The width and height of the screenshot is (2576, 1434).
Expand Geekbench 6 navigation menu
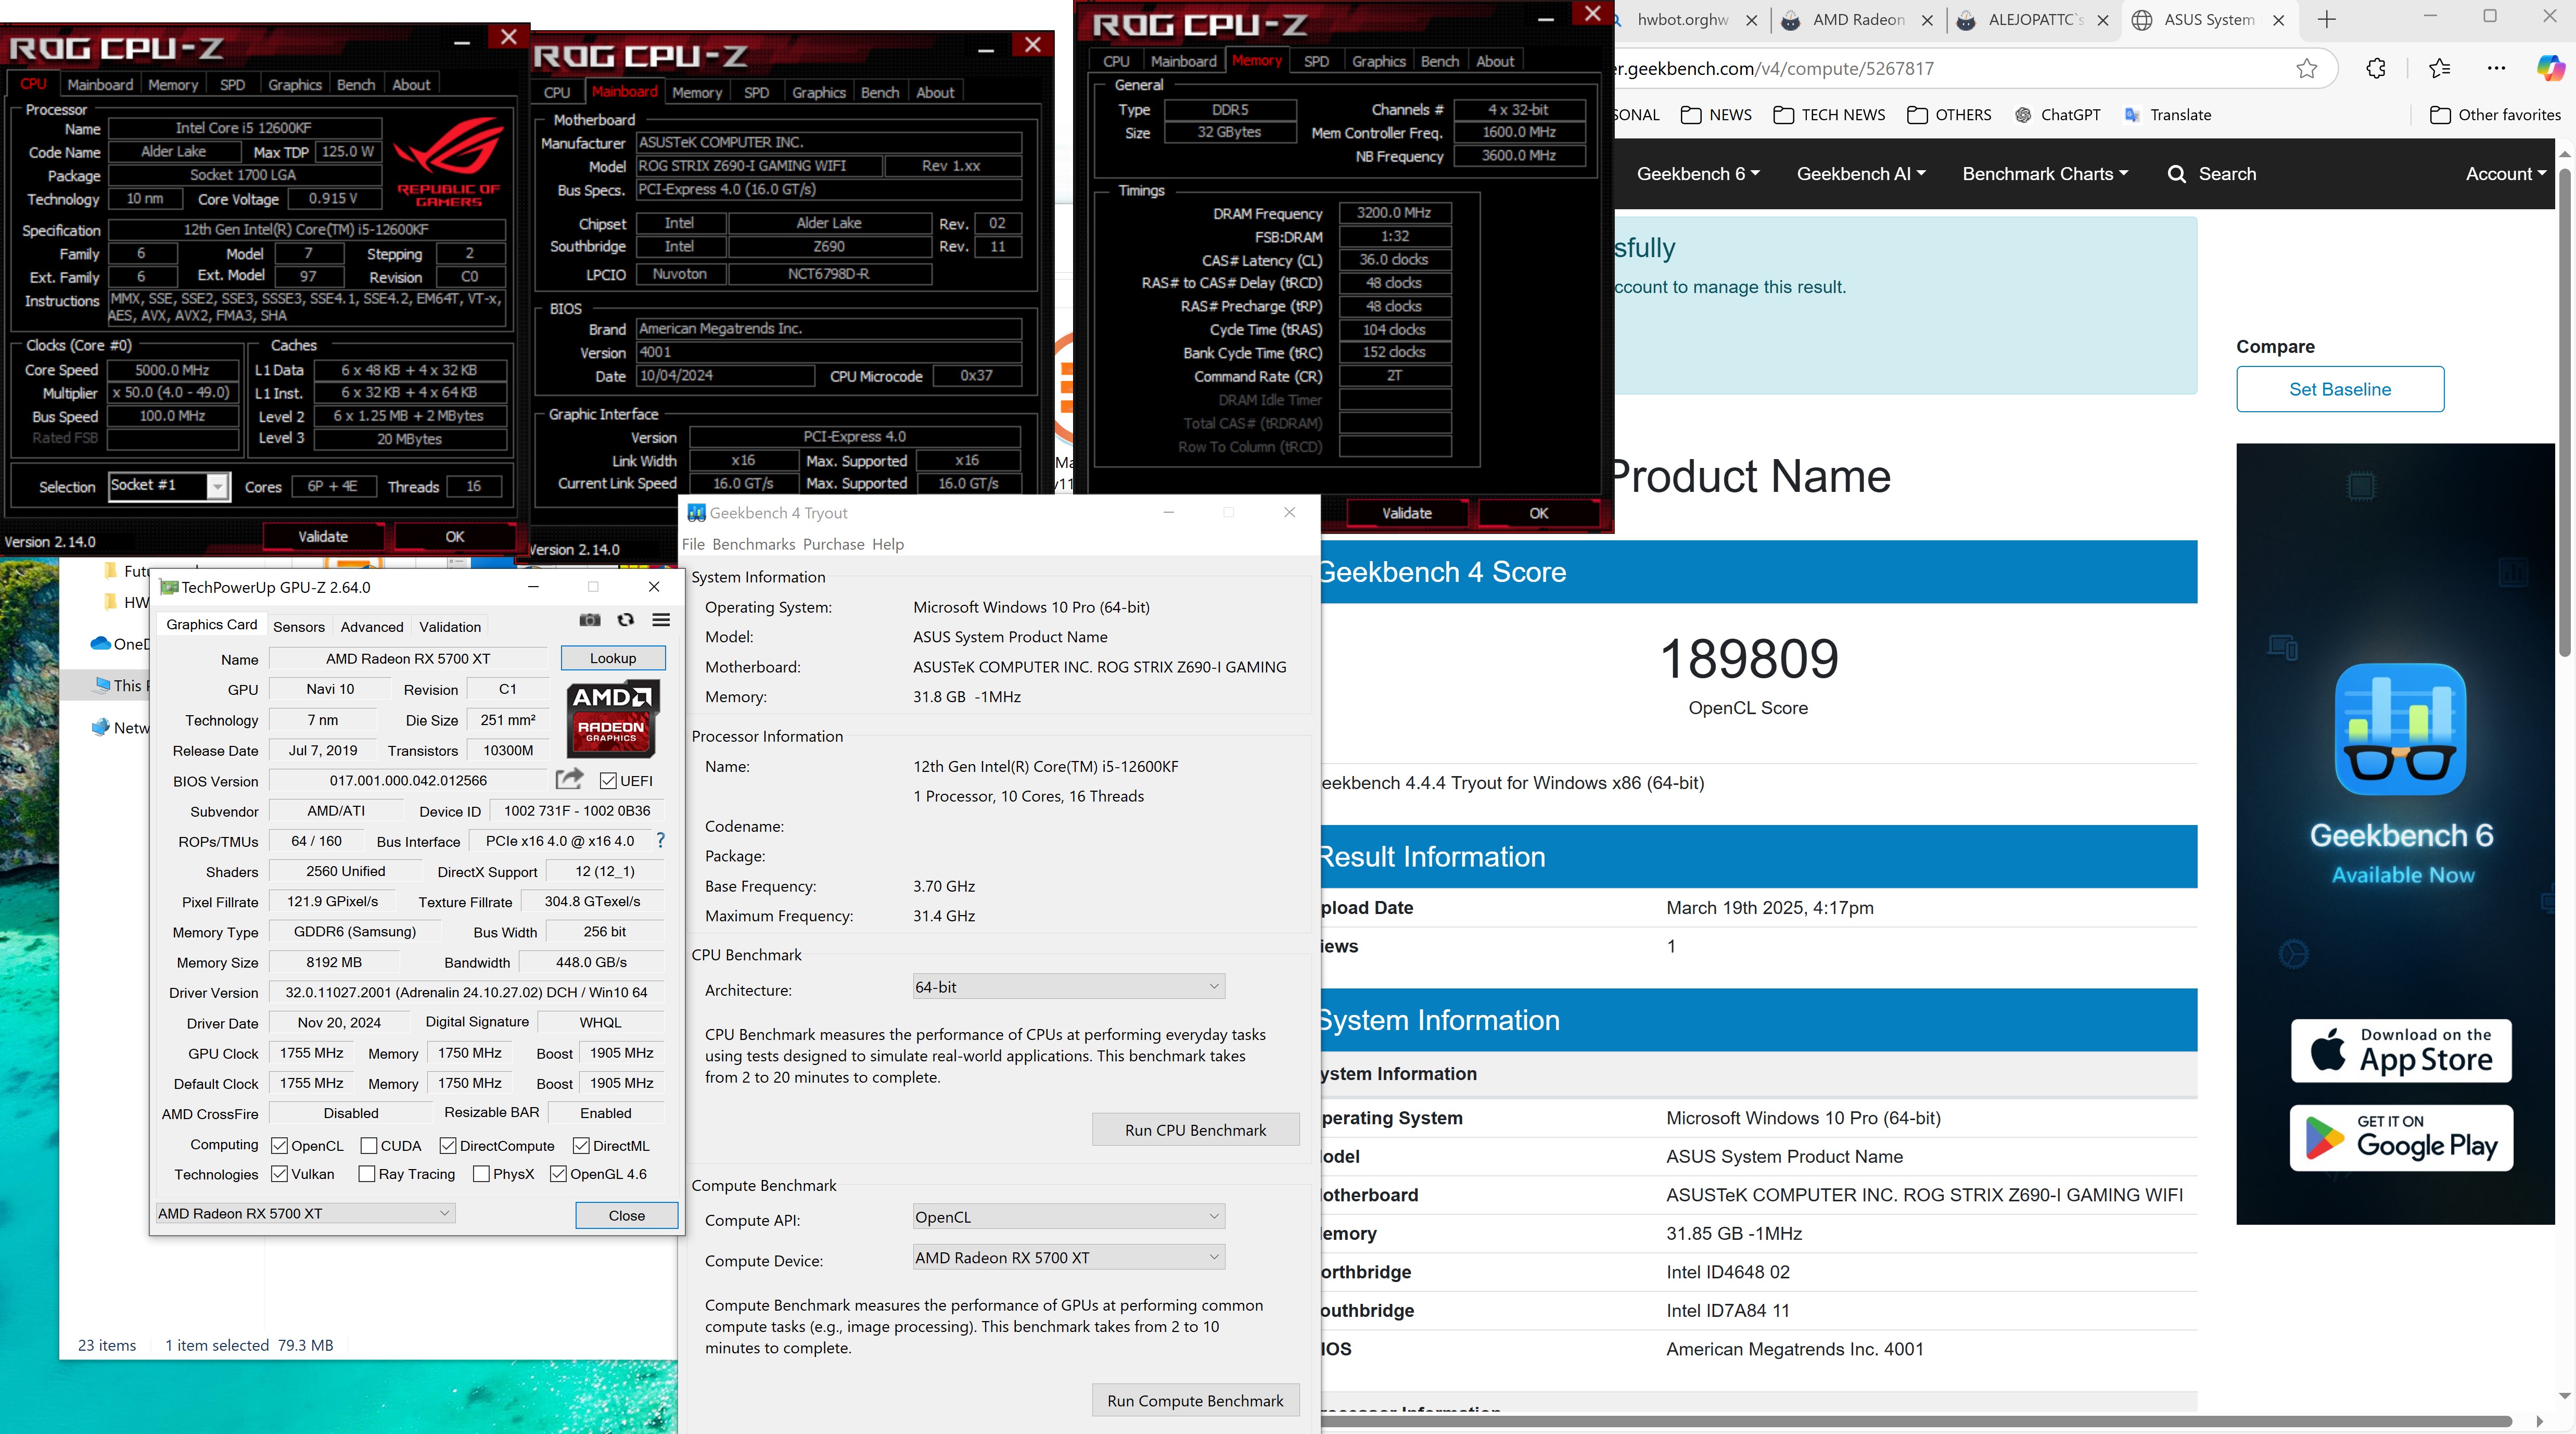tap(1698, 174)
